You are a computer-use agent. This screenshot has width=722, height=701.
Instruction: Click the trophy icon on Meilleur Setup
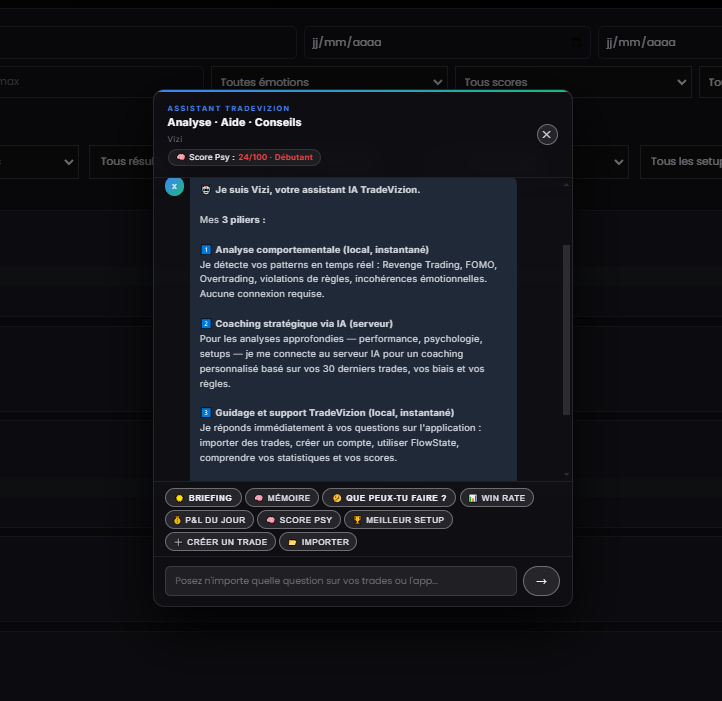pos(357,520)
